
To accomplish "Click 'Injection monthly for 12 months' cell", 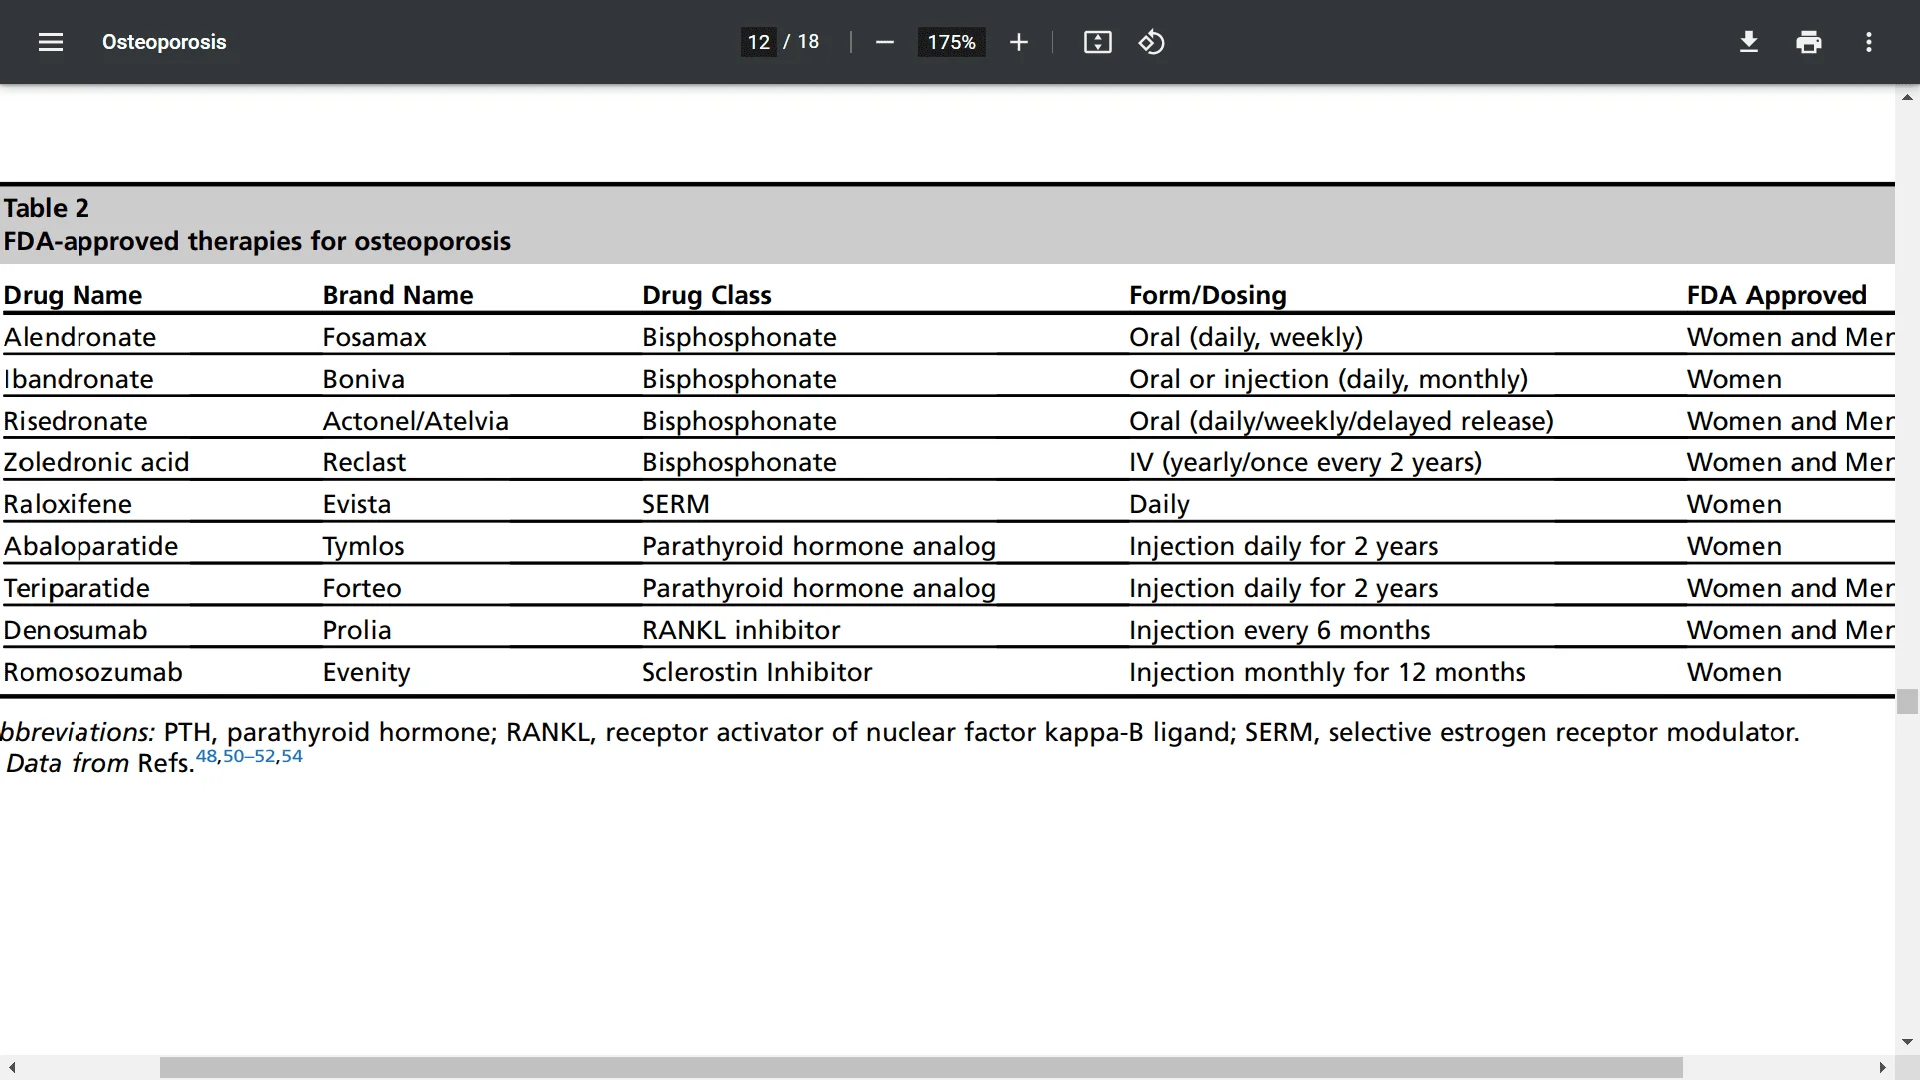I will coord(1327,672).
